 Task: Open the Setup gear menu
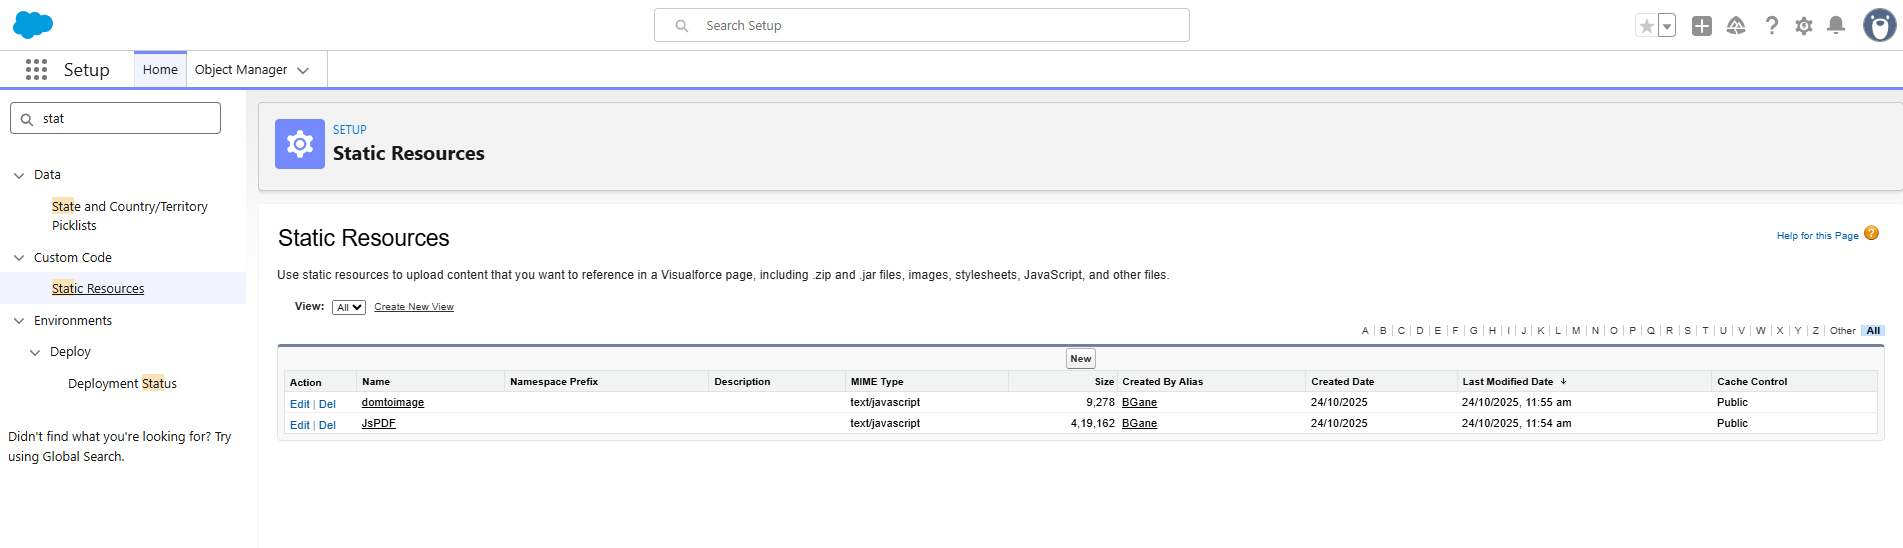point(1803,26)
